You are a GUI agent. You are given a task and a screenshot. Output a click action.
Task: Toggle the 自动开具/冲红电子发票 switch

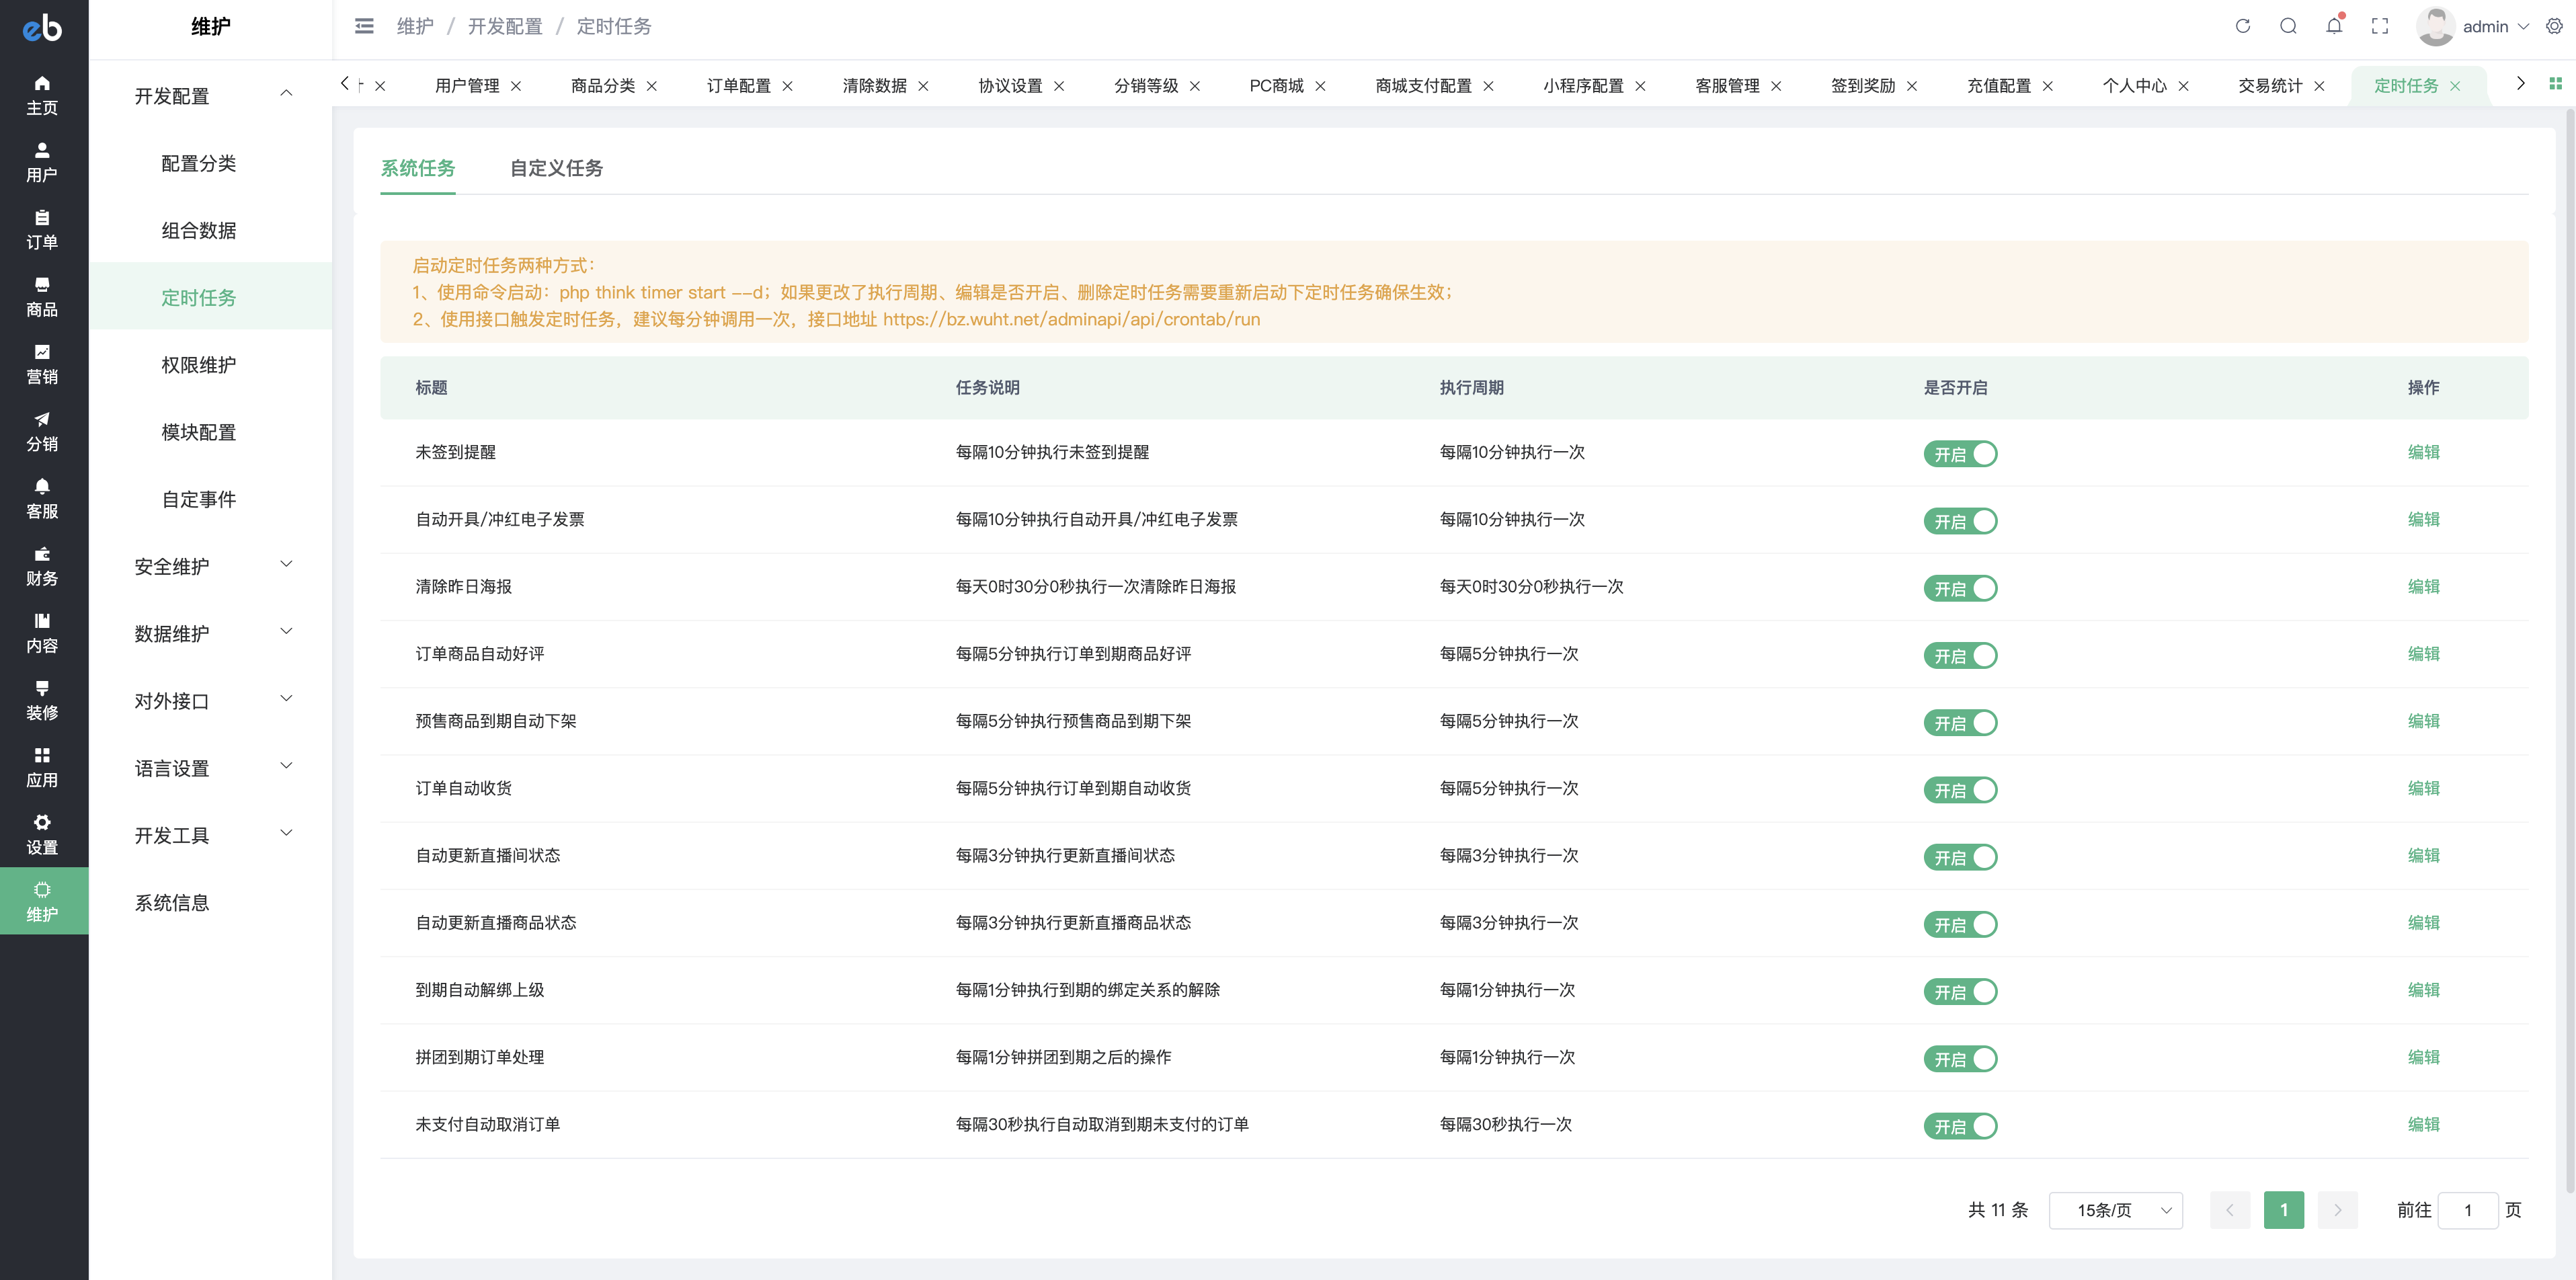[1960, 521]
